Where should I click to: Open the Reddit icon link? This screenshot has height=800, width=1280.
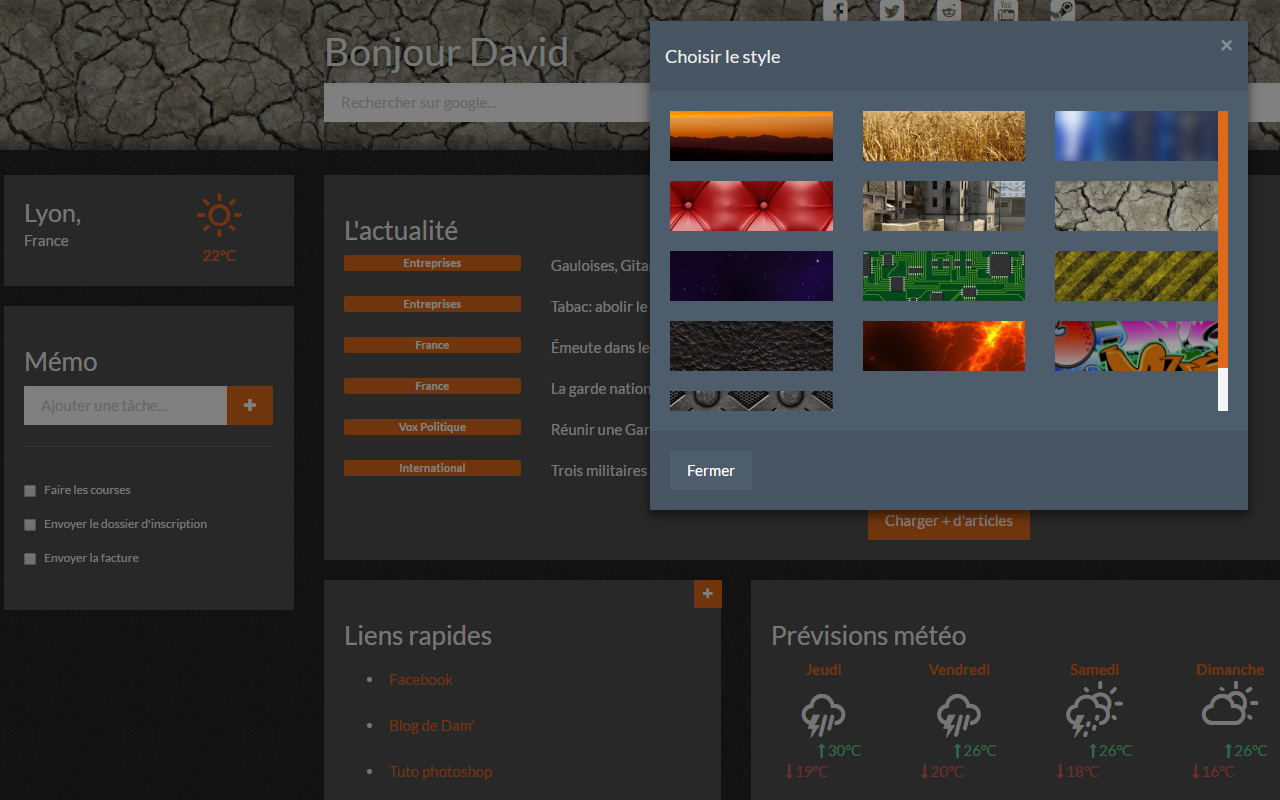[x=949, y=10]
